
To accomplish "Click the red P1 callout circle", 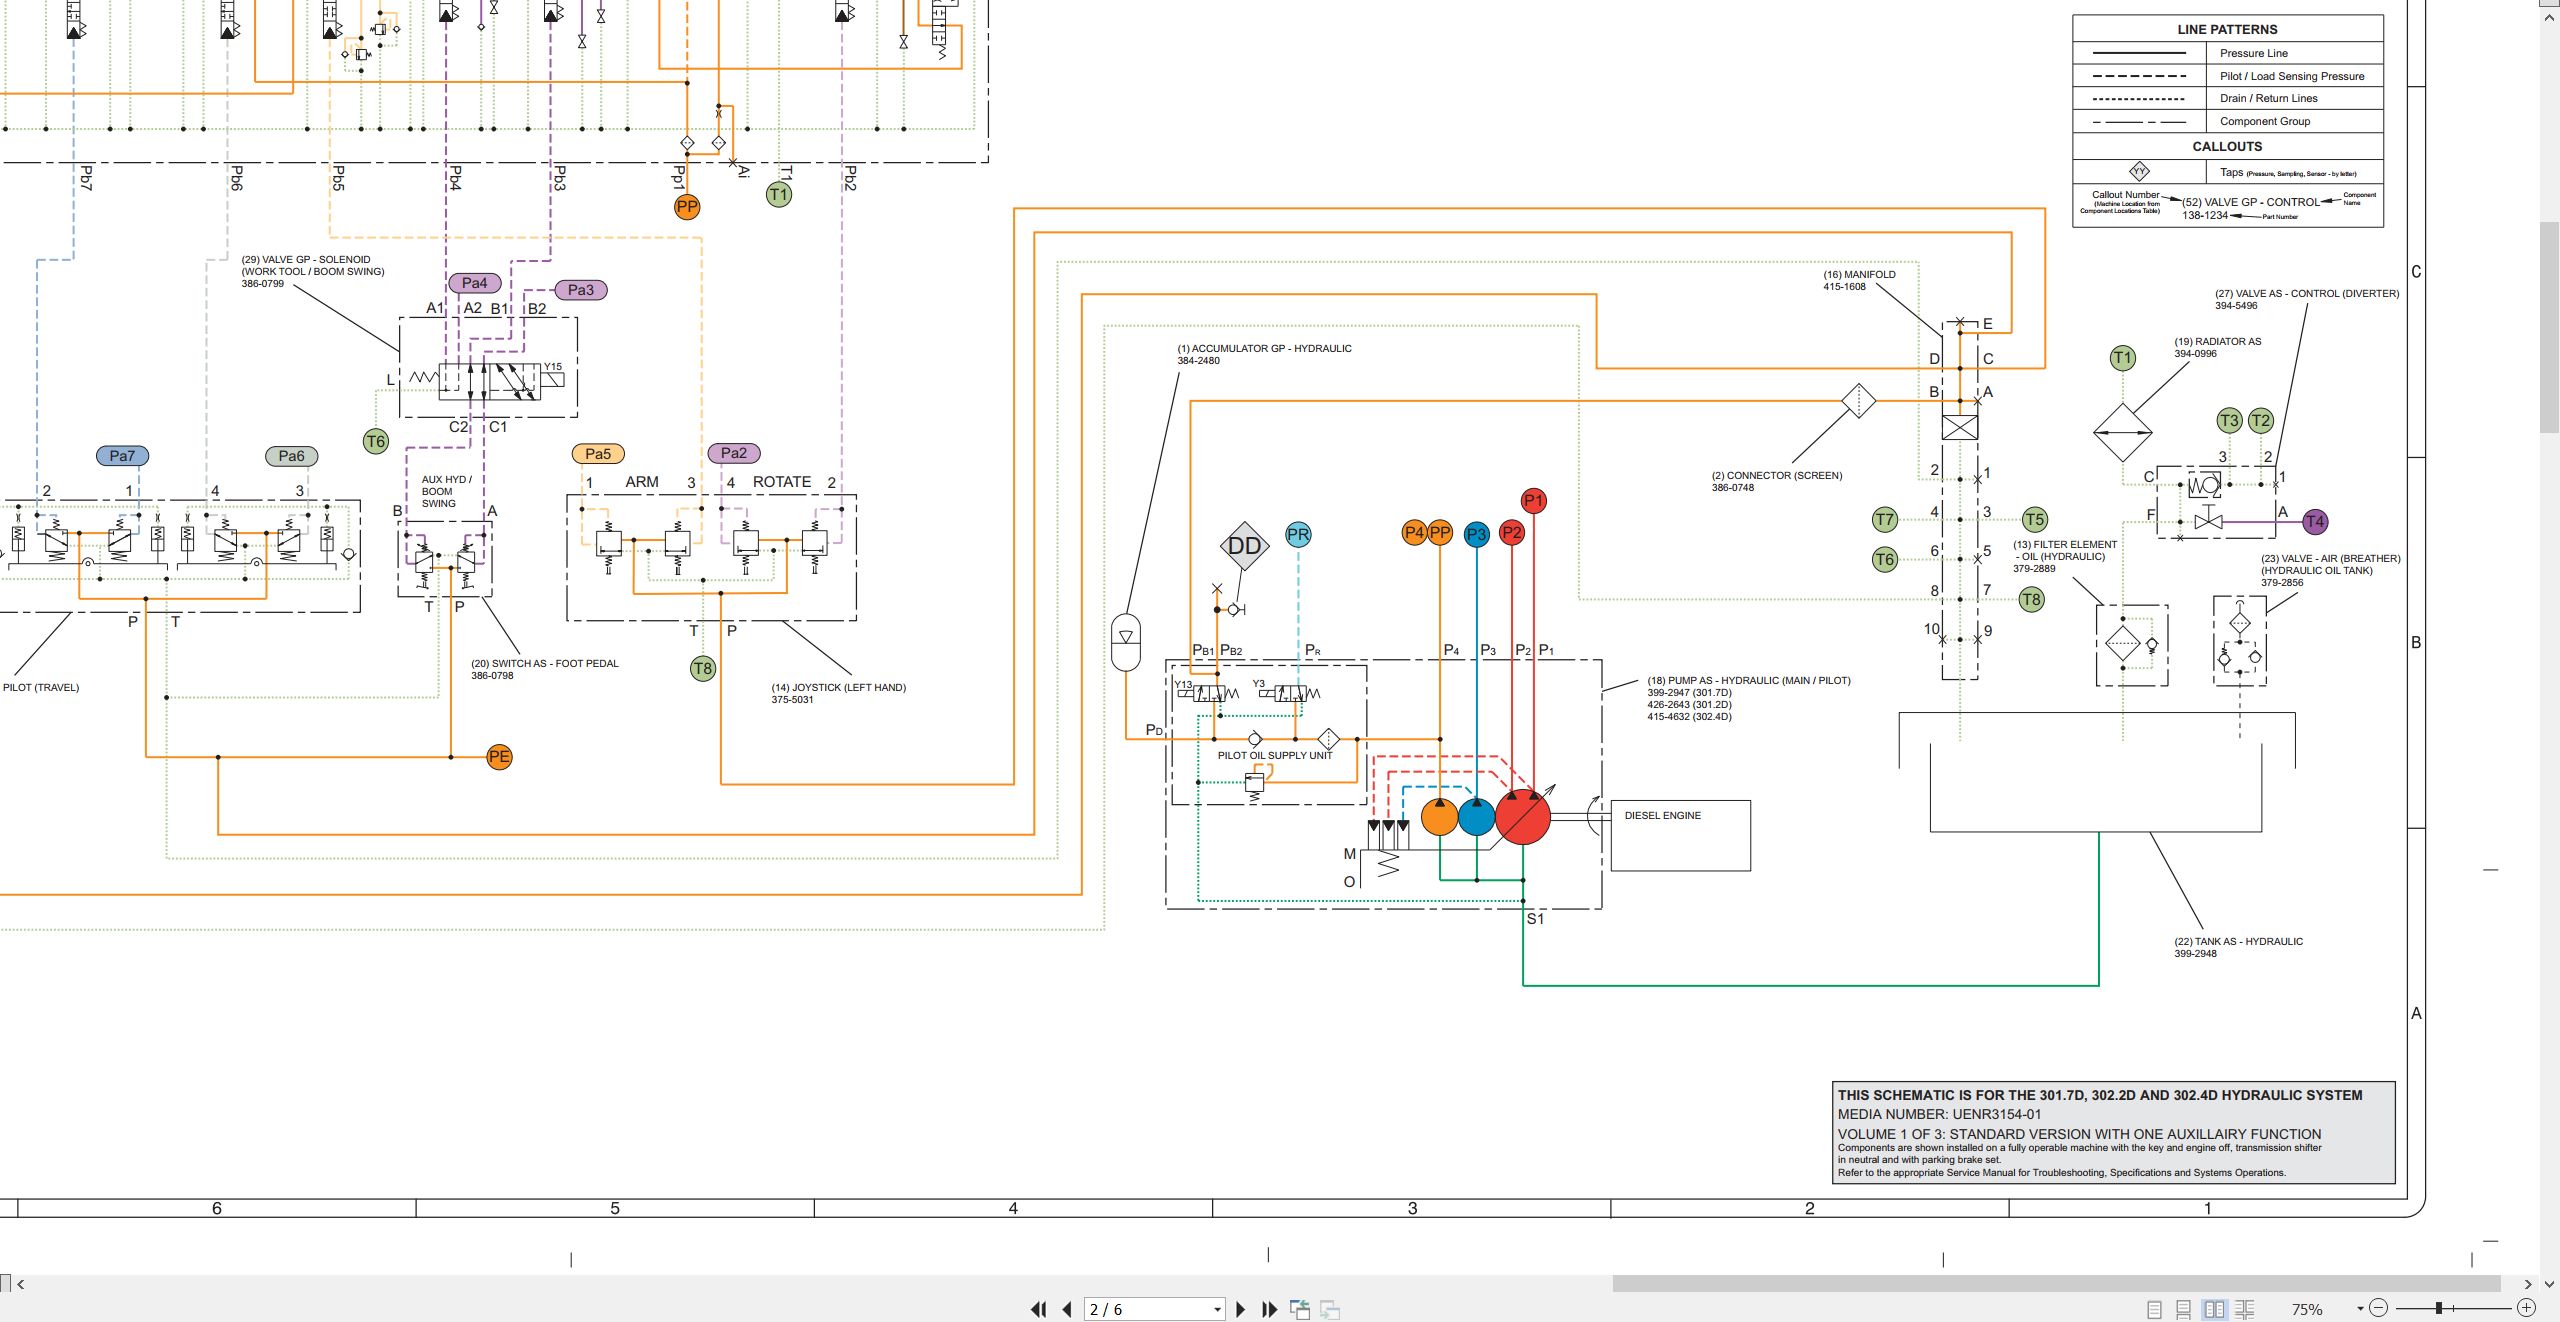I will pos(1534,500).
